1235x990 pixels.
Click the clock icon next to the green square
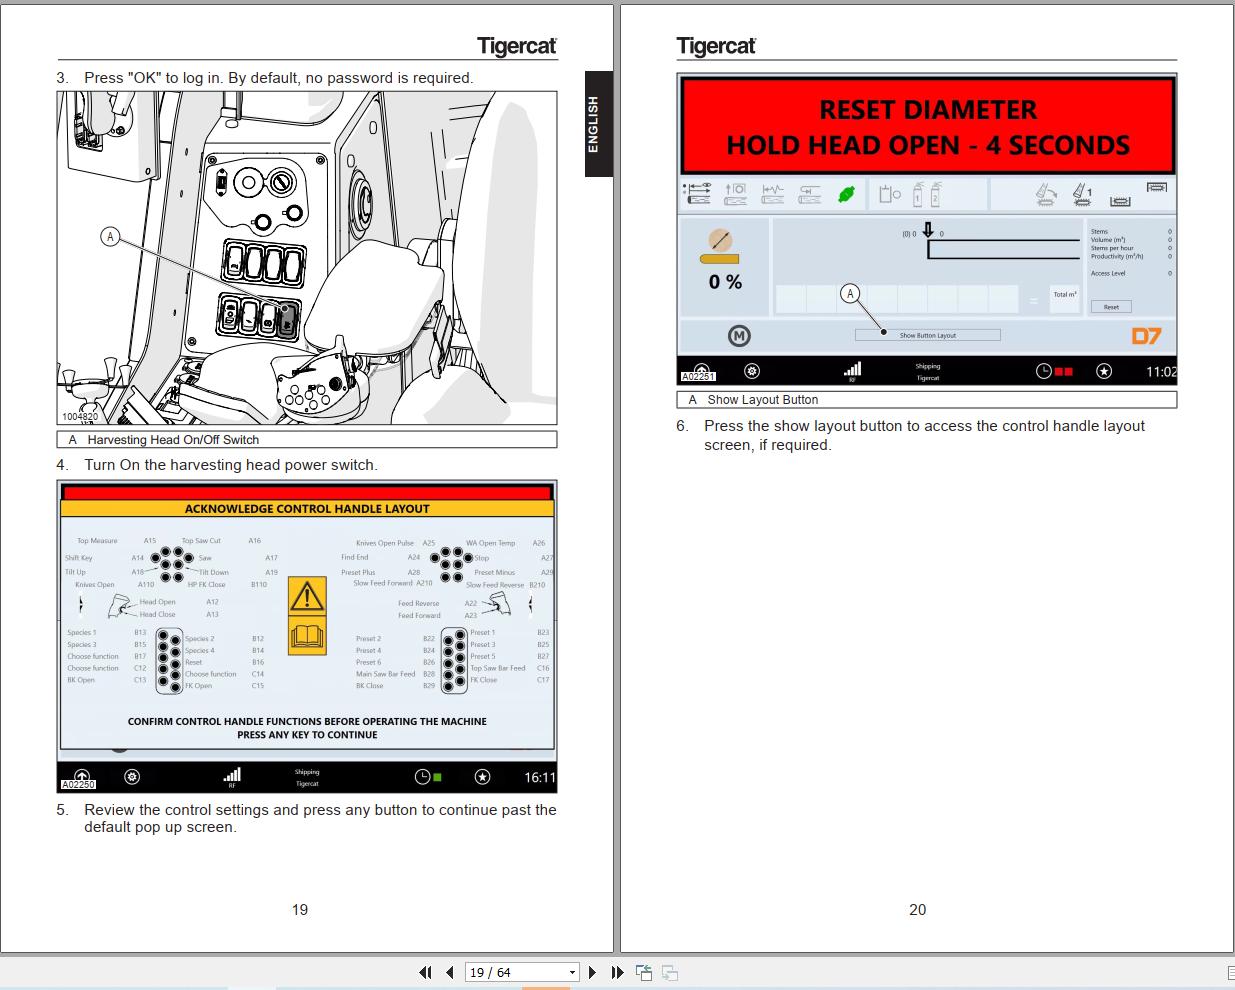(422, 777)
